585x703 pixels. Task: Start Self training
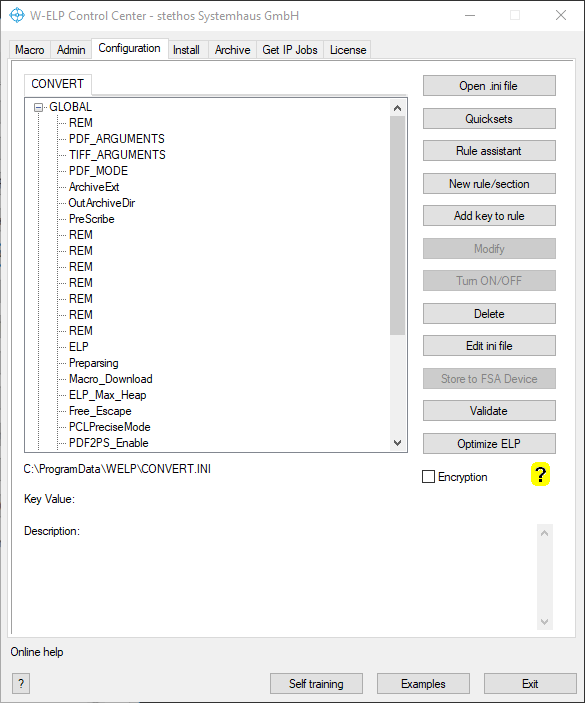pyautogui.click(x=316, y=684)
